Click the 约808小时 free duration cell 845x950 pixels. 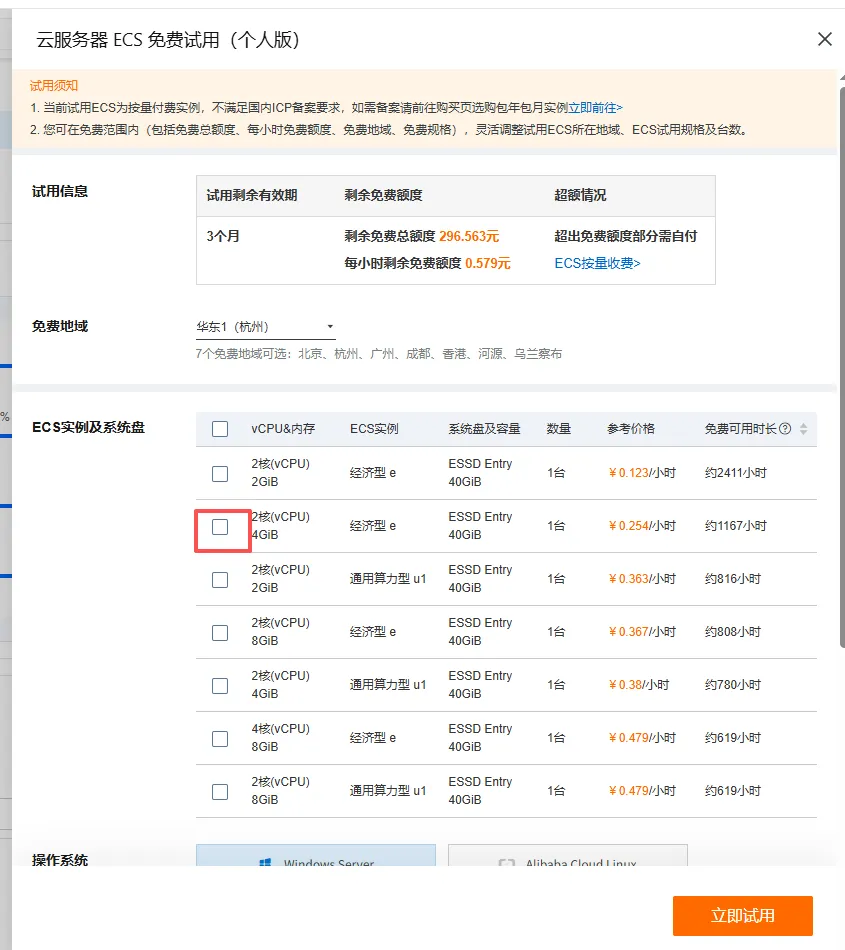click(x=732, y=632)
